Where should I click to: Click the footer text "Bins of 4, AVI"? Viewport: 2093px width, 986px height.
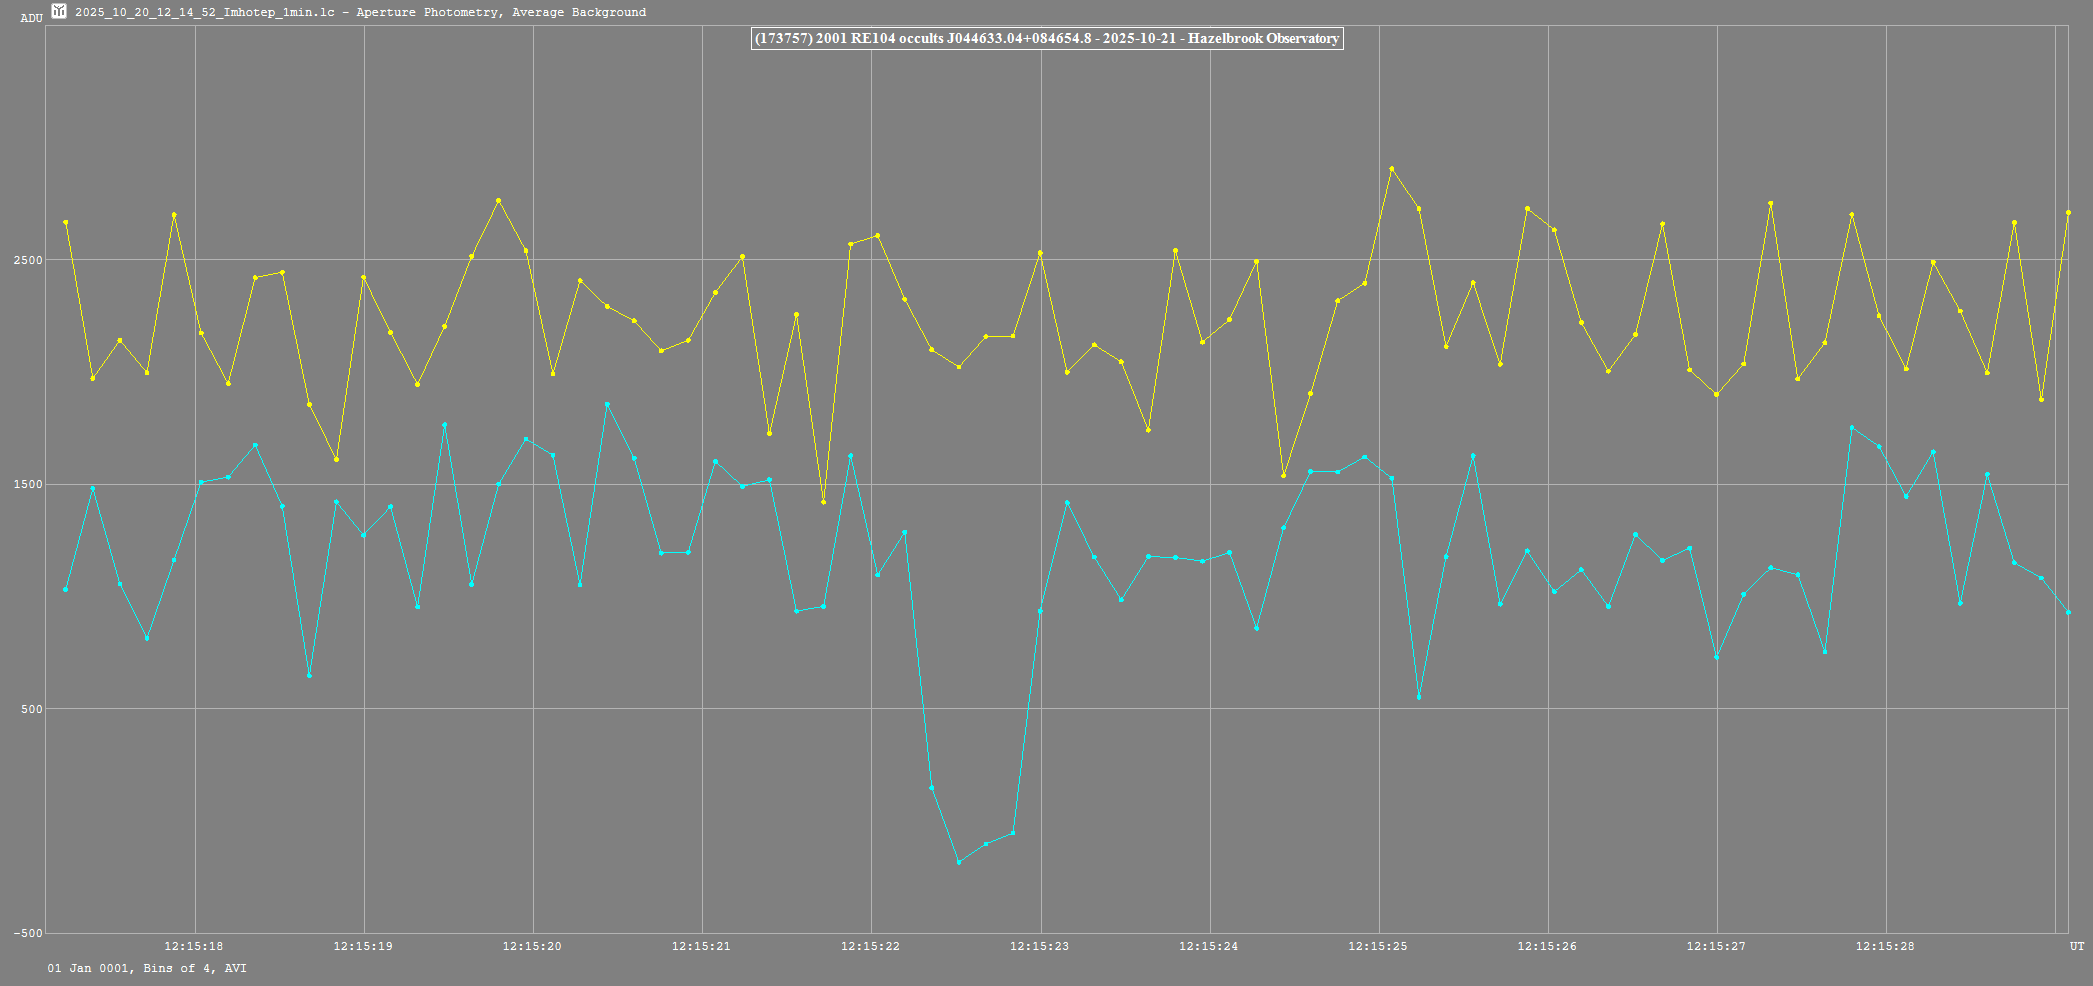pyautogui.click(x=194, y=968)
